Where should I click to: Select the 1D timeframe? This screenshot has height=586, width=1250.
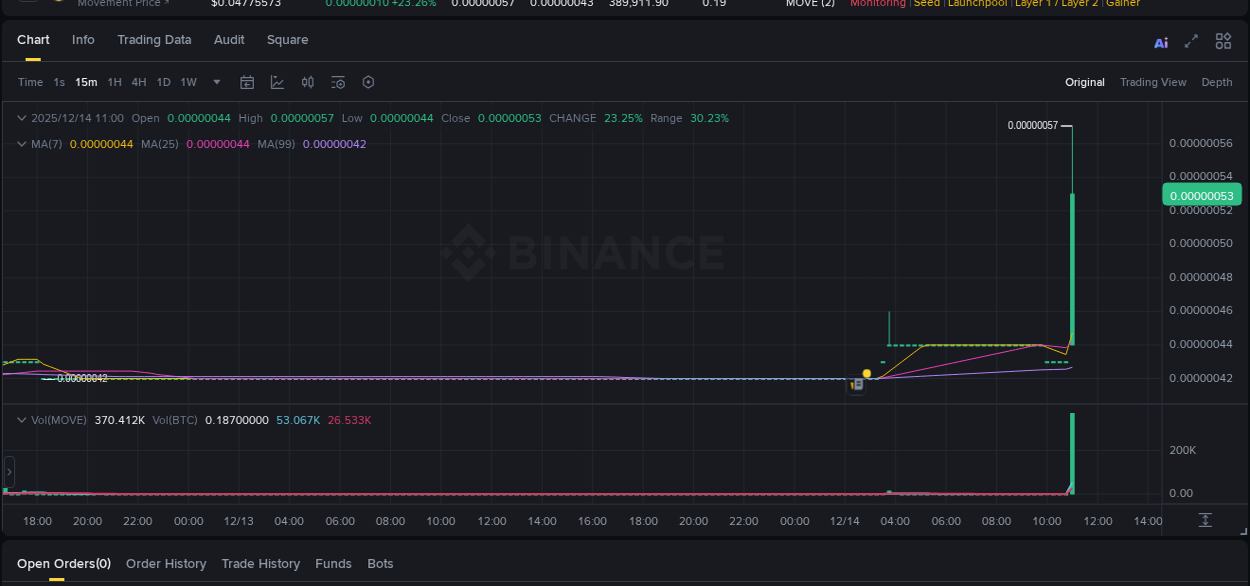click(163, 82)
